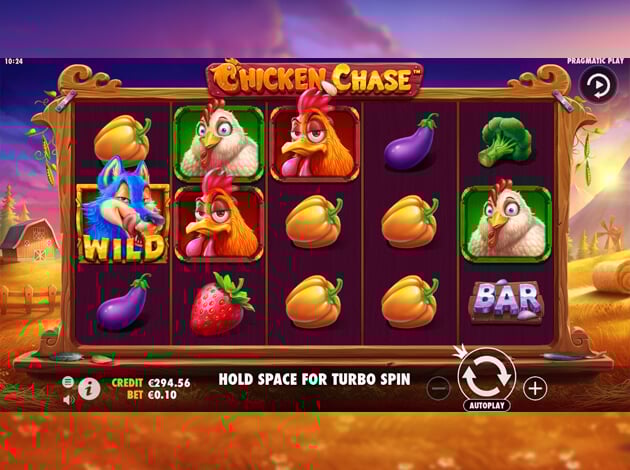Click the broccoli symbol
Screen dimensions: 630x470
click(505, 141)
